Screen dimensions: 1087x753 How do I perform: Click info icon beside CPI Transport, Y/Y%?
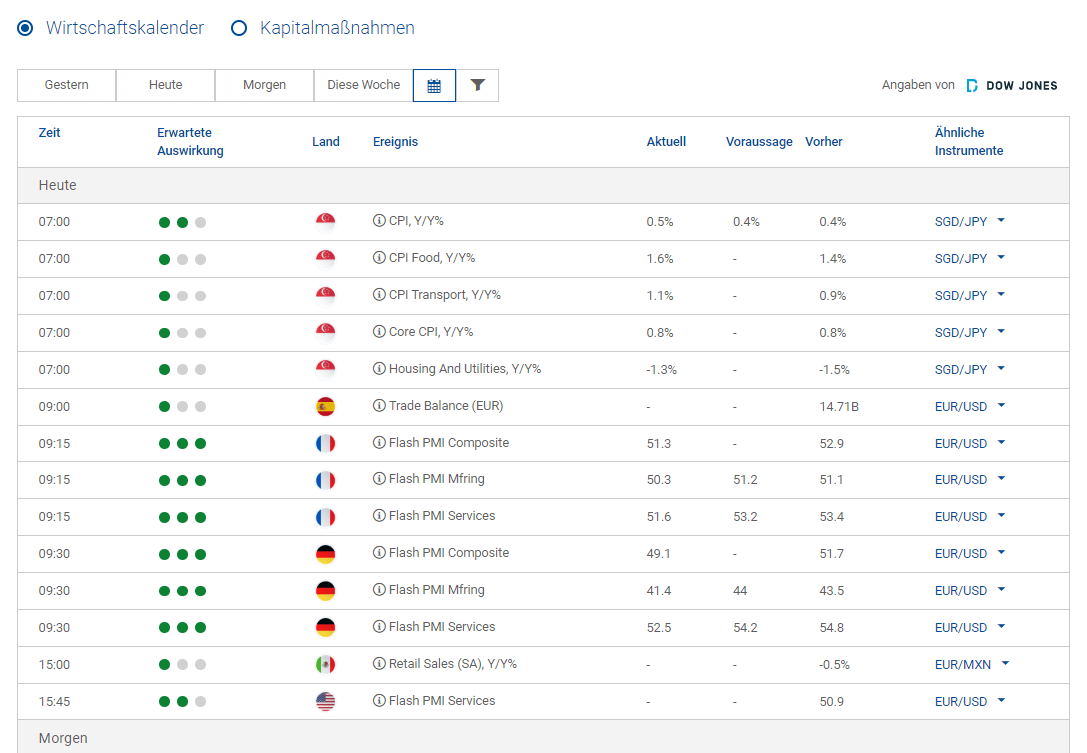[x=379, y=295]
